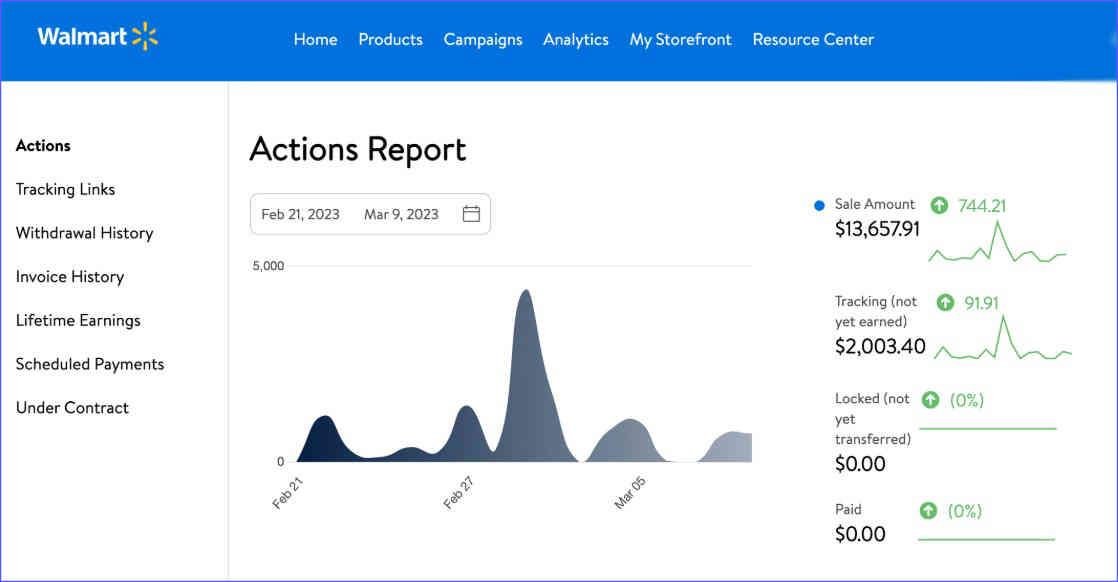Select Tracking Links in the sidebar
1118x582 pixels.
point(65,189)
